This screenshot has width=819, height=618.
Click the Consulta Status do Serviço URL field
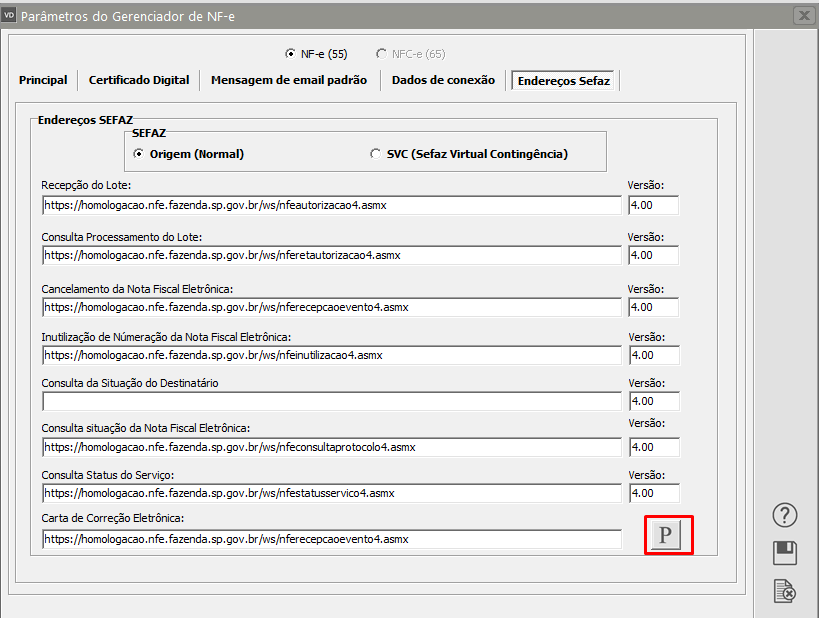(x=332, y=493)
